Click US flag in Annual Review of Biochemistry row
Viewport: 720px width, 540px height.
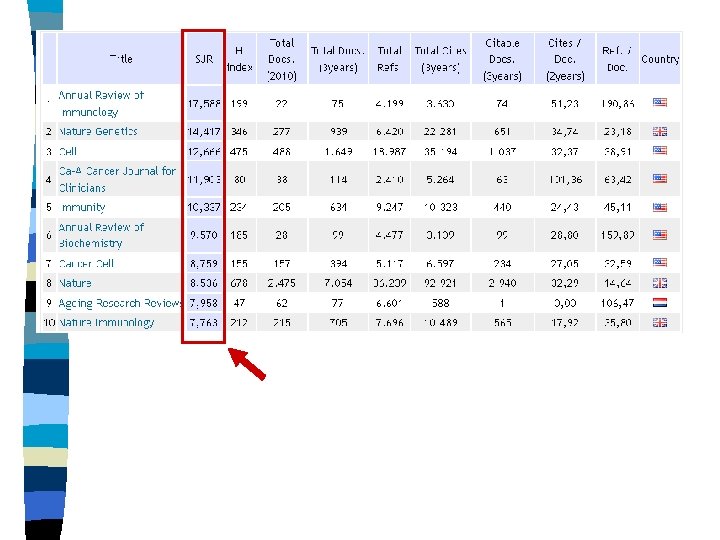click(x=660, y=235)
